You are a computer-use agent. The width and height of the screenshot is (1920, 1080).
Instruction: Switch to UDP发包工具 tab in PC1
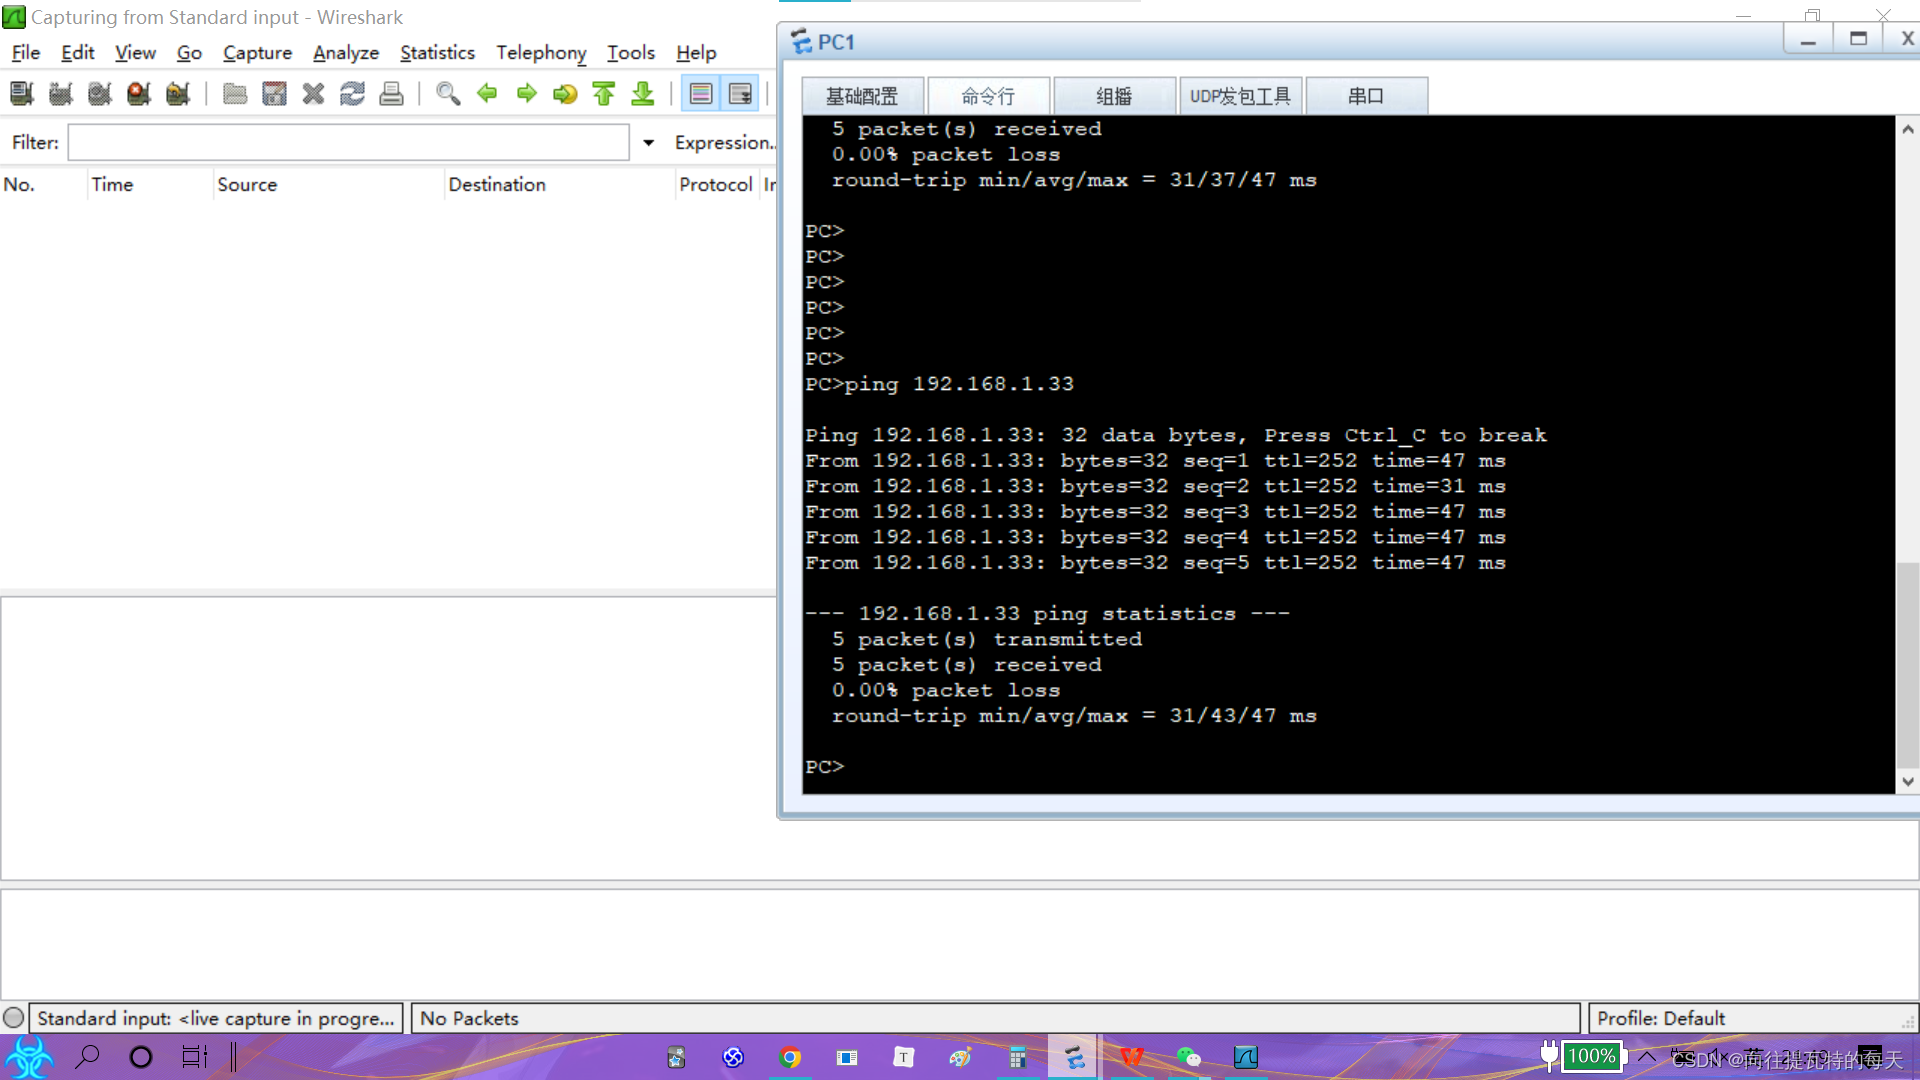click(x=1240, y=96)
